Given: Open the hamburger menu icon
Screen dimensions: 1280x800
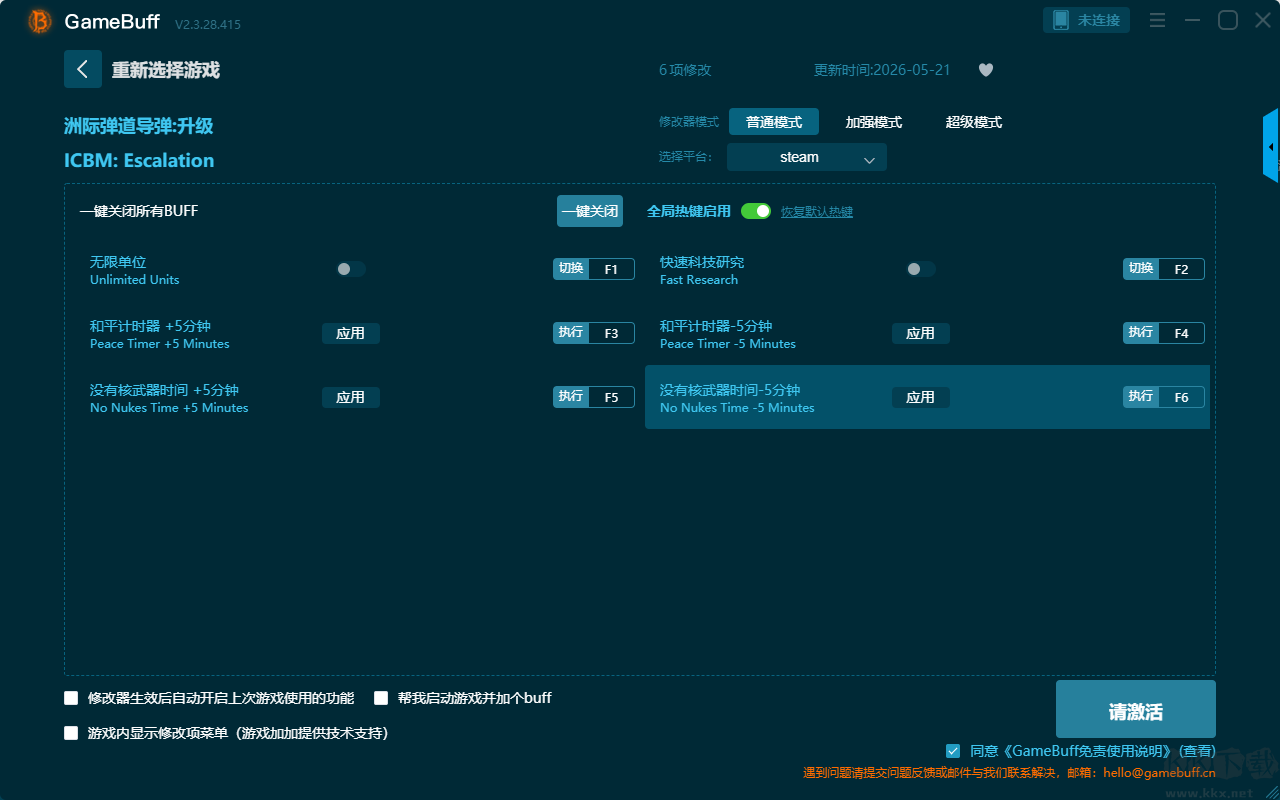Looking at the screenshot, I should [1157, 20].
